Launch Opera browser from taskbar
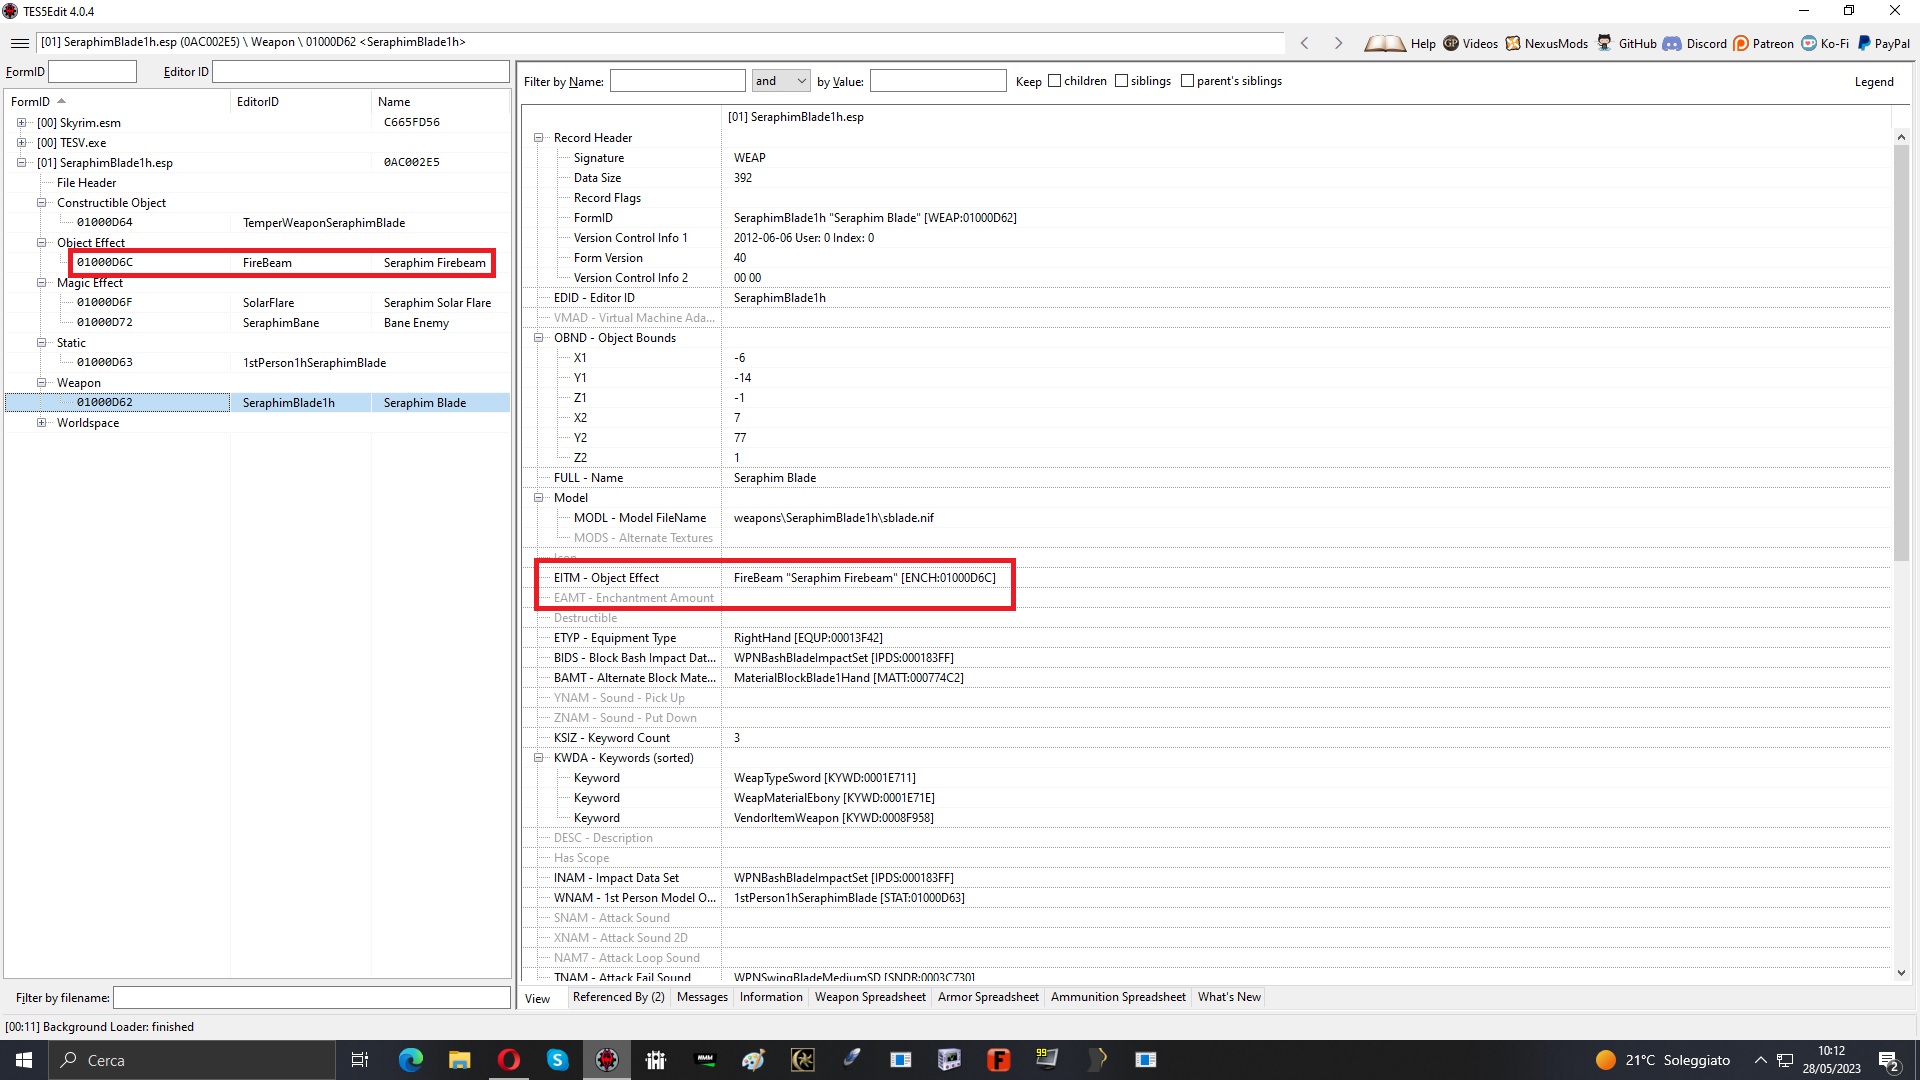Screen dimensions: 1920x1080 (x=508, y=1060)
